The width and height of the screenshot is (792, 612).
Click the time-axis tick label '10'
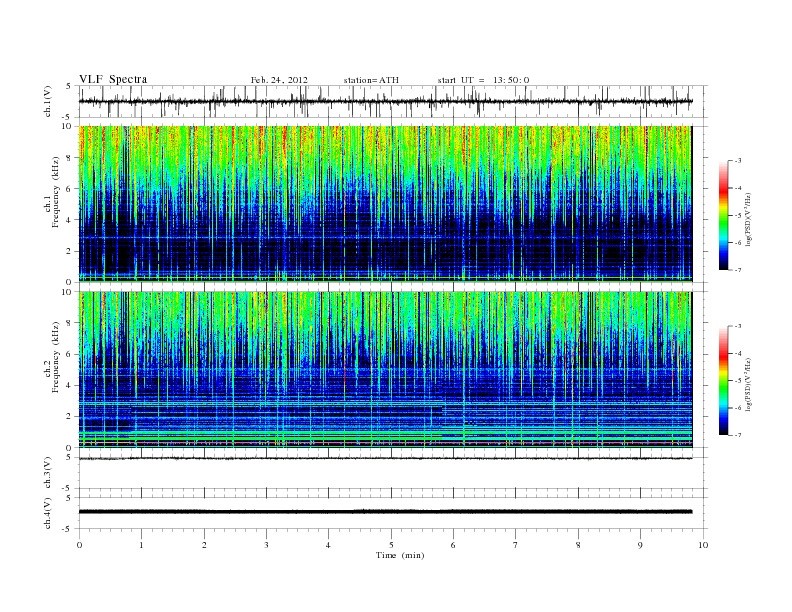tap(703, 545)
